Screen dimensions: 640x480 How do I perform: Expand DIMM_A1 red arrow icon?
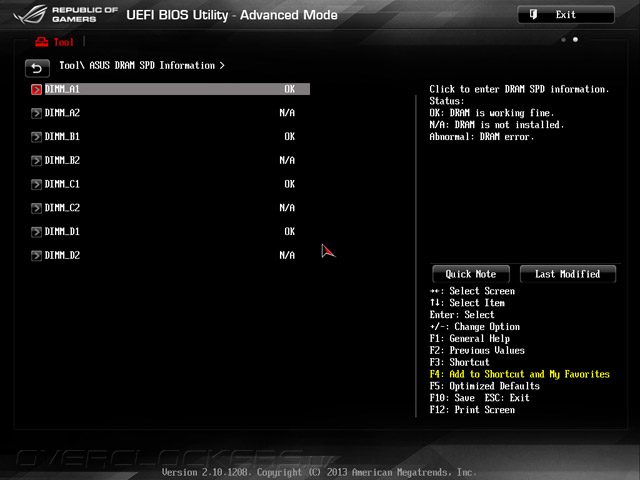click(x=36, y=89)
